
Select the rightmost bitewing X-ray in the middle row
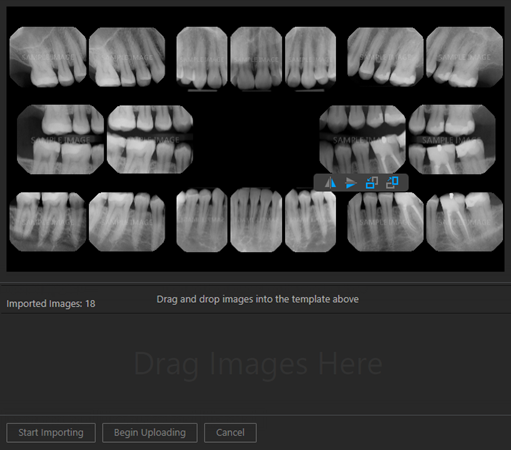(x=452, y=139)
